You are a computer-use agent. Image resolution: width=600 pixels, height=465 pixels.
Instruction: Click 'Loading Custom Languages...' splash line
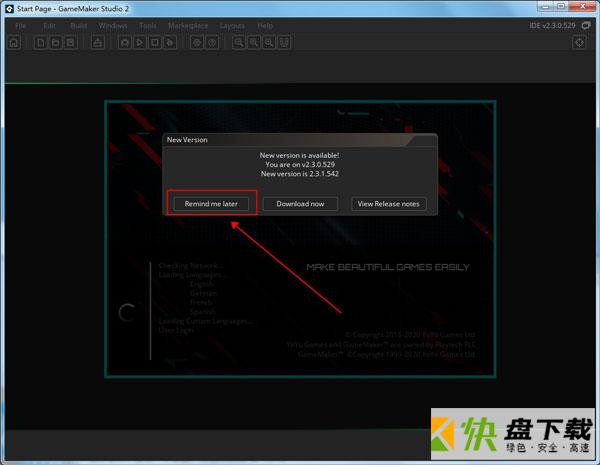(x=205, y=321)
